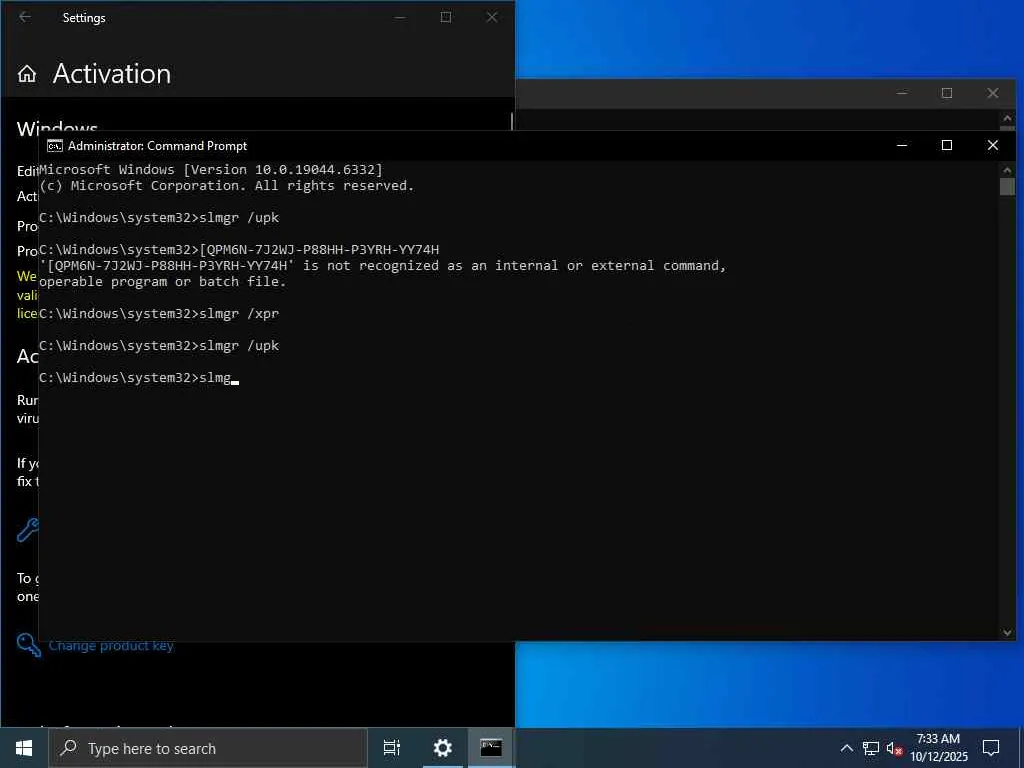Open network status tray icon
The image size is (1024, 768).
pos(871,748)
